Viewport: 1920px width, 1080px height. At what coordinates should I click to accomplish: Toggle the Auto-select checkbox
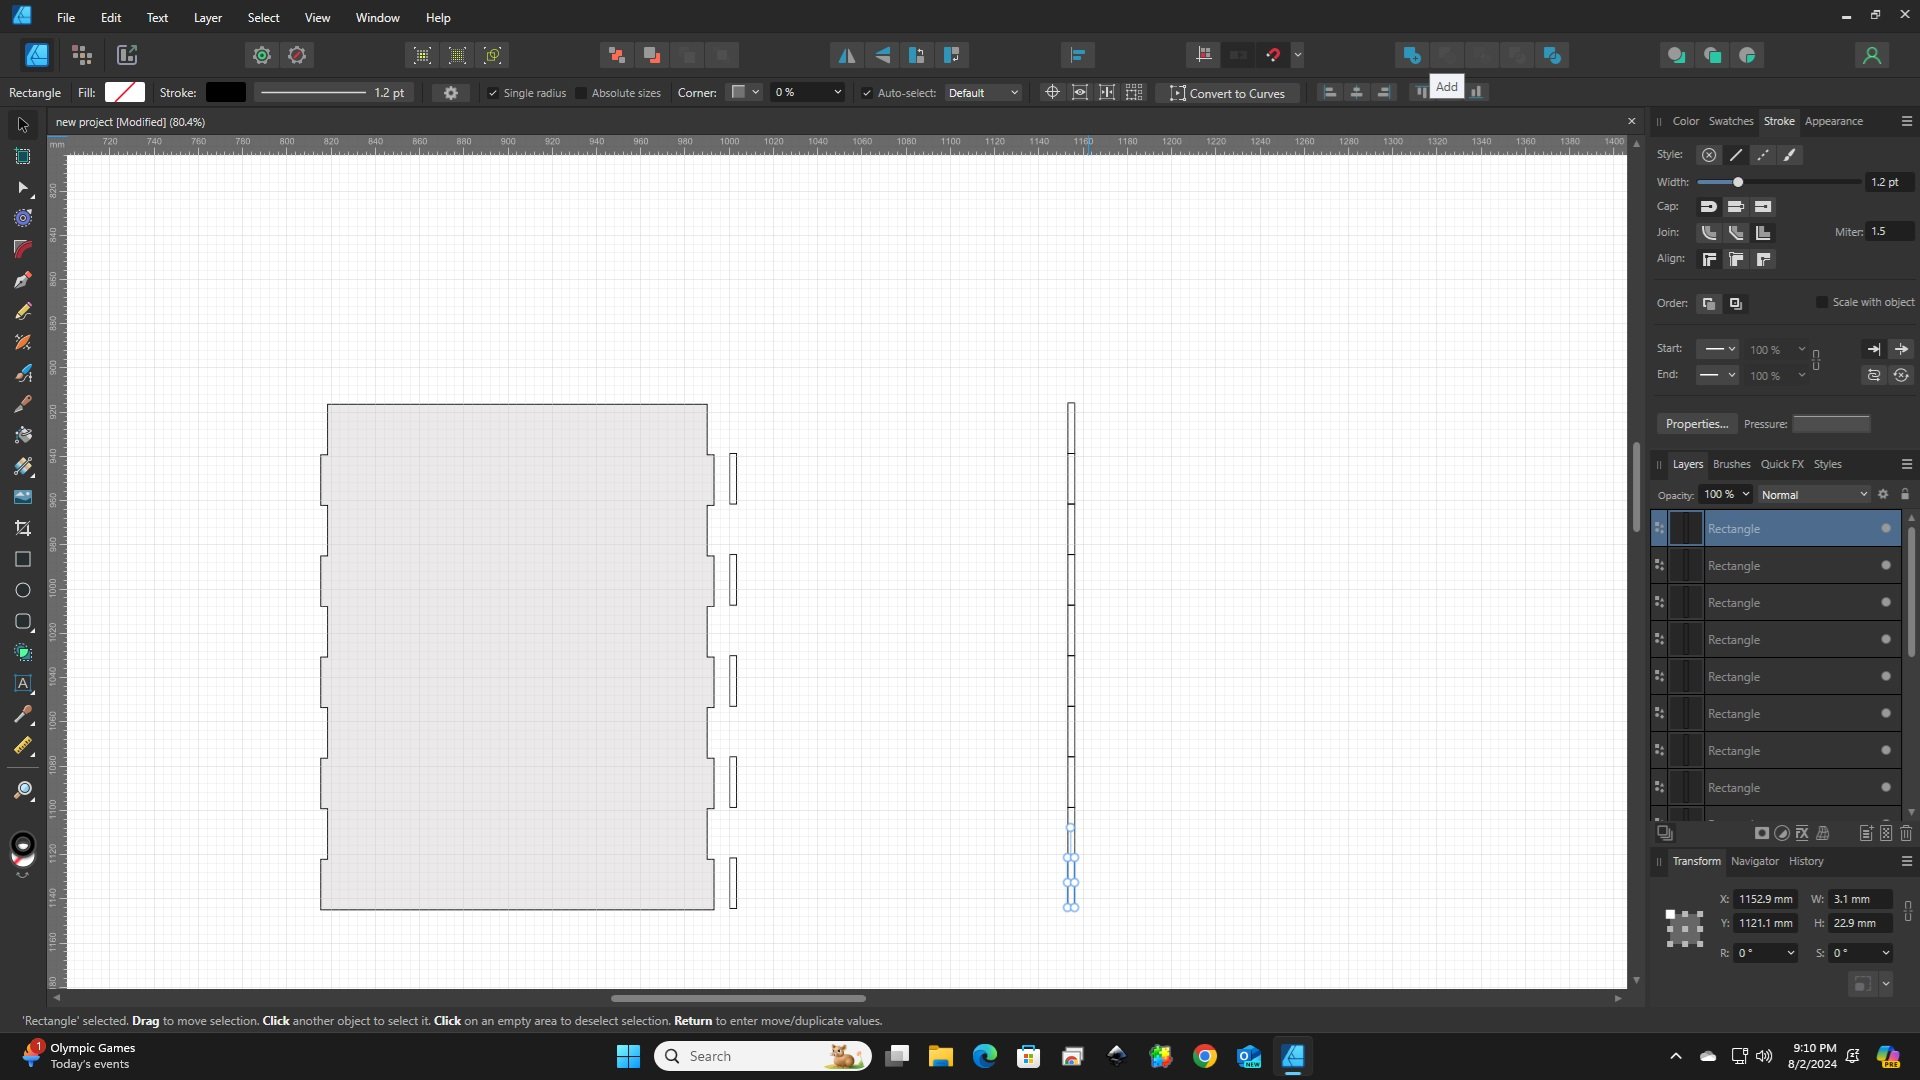tap(866, 93)
